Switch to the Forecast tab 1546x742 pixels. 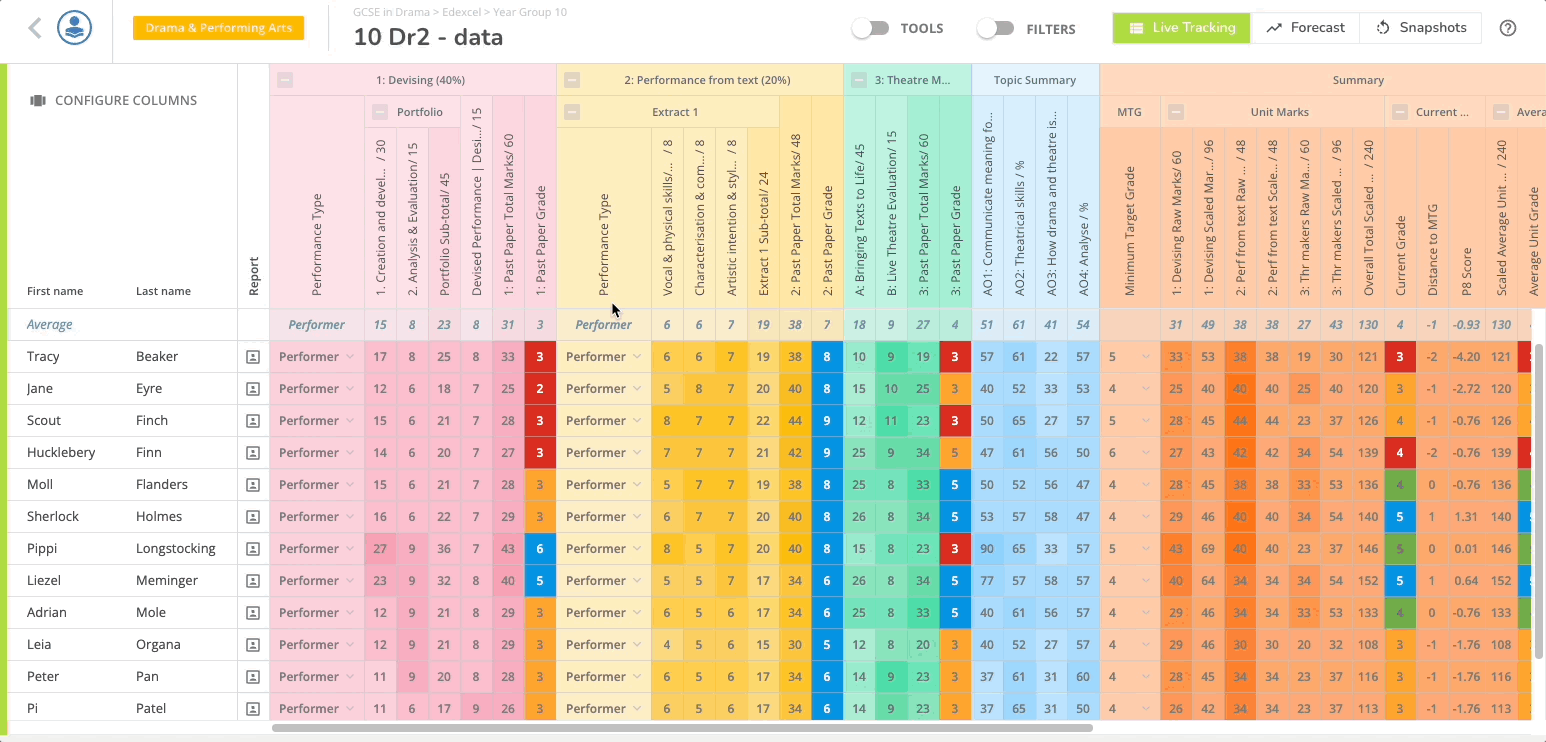1305,28
